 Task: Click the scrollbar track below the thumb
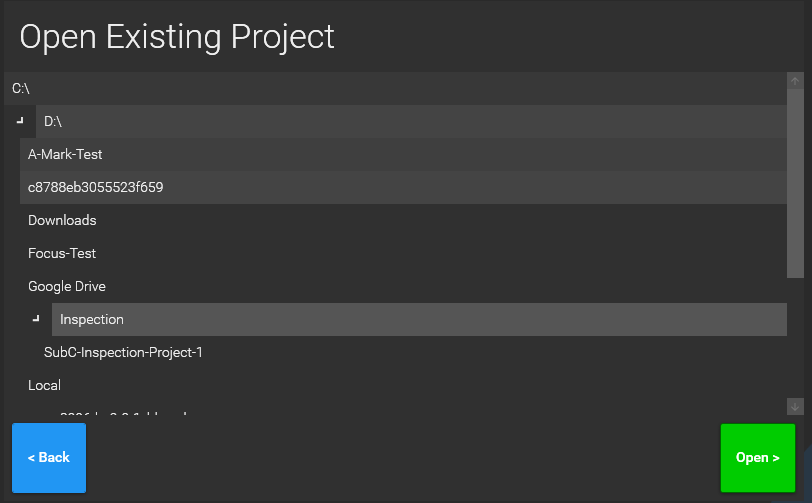coord(795,338)
